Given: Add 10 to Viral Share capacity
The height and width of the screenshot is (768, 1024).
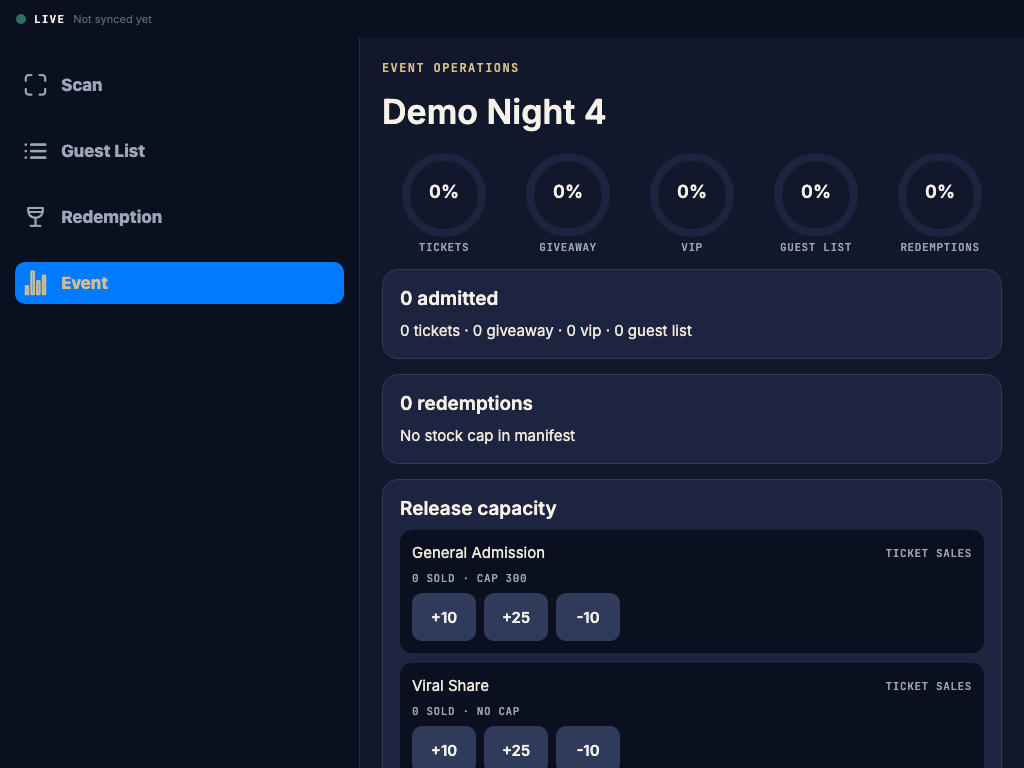Looking at the screenshot, I should point(444,748).
